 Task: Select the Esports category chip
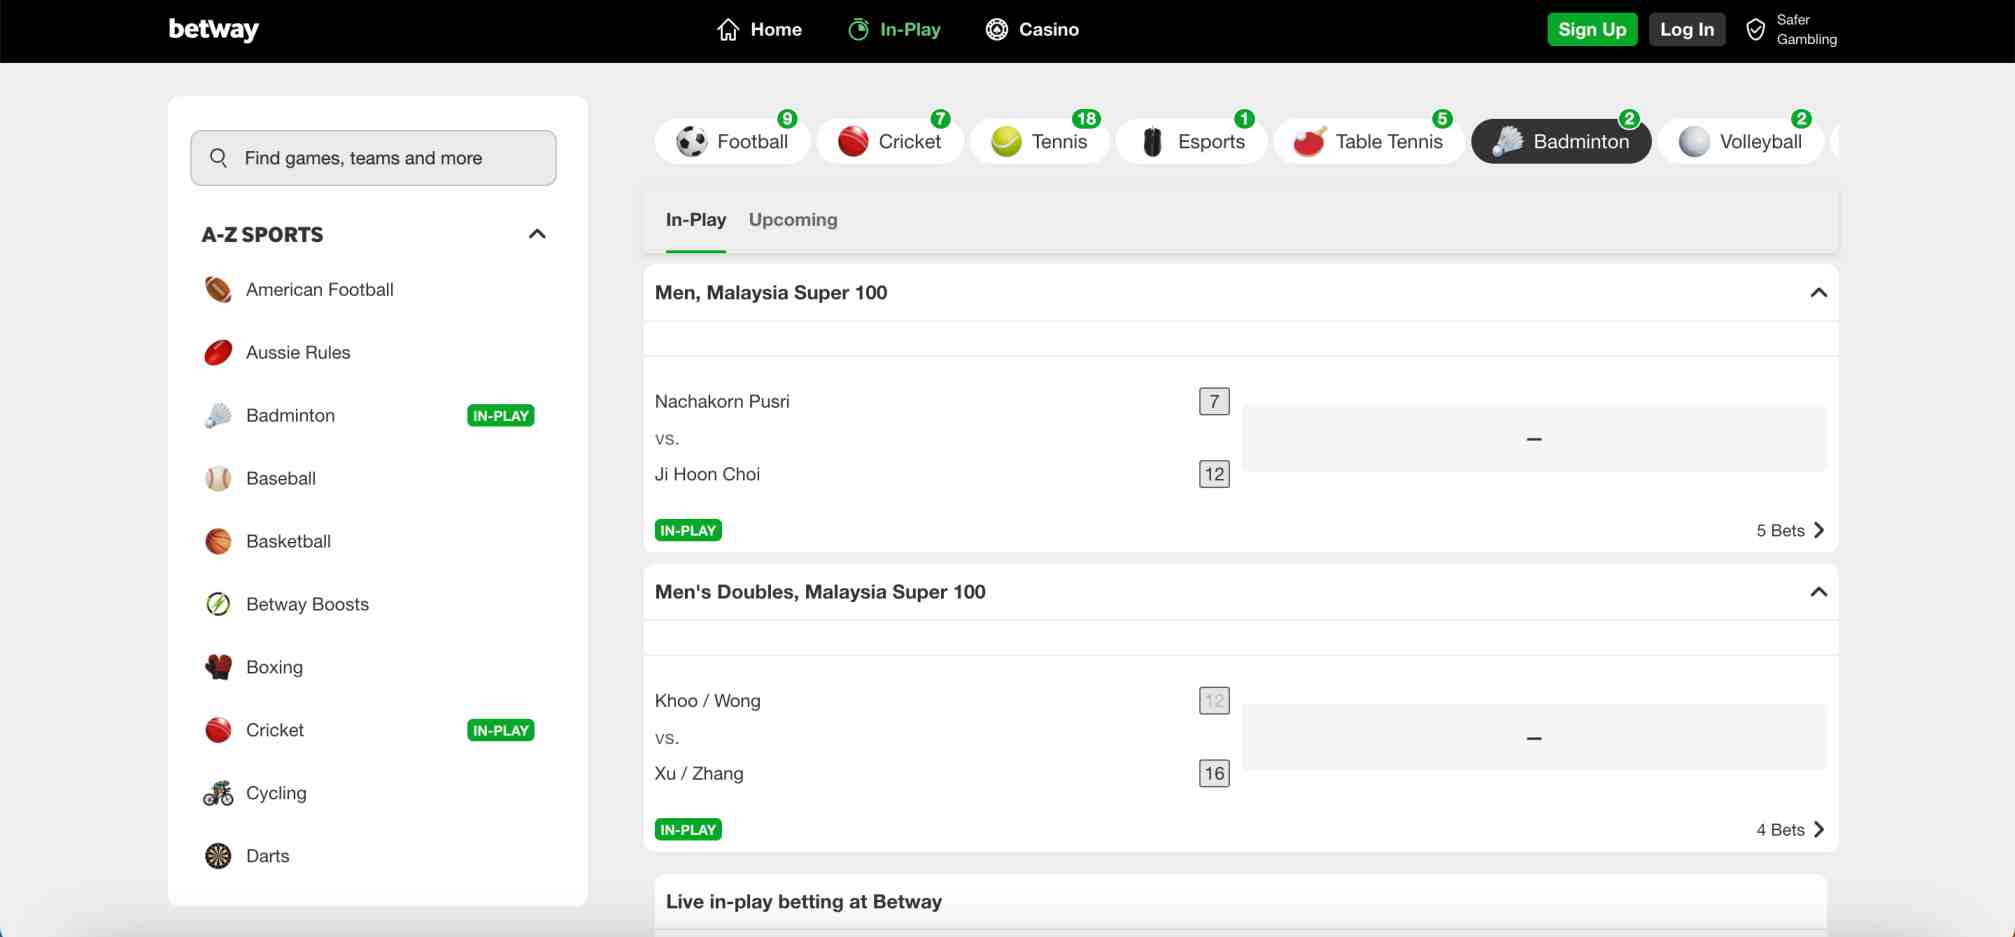pos(1192,142)
